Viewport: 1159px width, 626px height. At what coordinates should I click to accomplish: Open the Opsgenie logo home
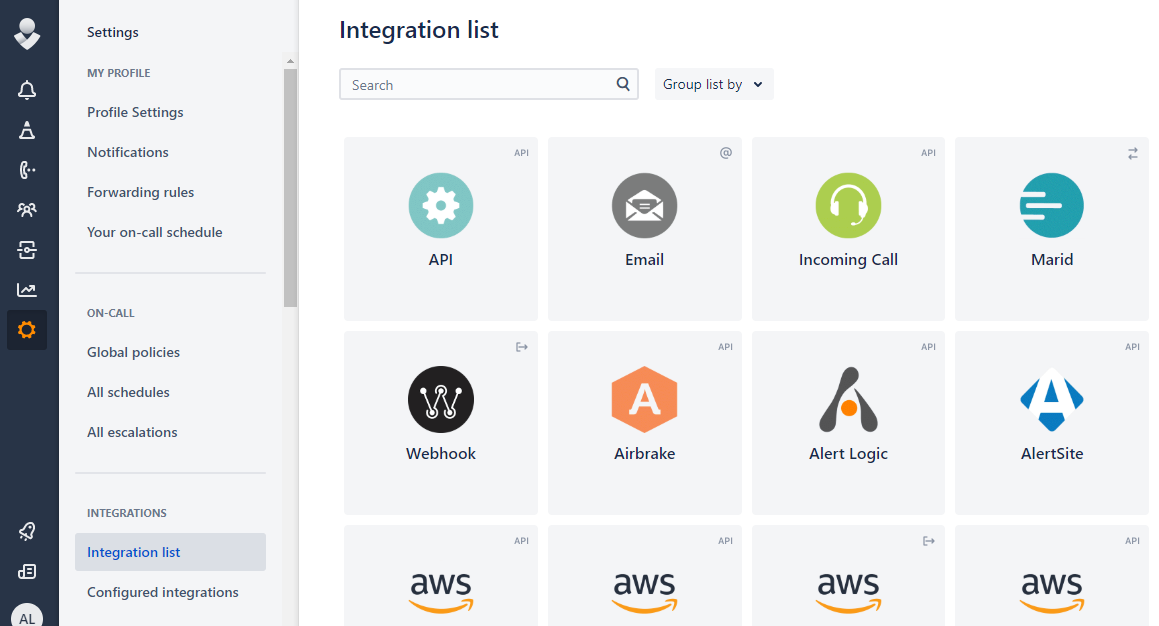pos(27,34)
